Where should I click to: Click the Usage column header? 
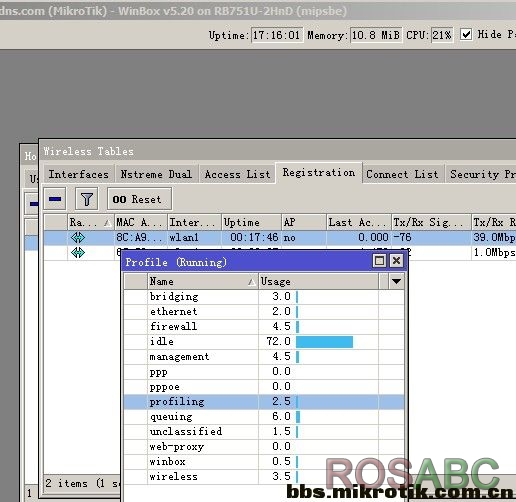318,281
